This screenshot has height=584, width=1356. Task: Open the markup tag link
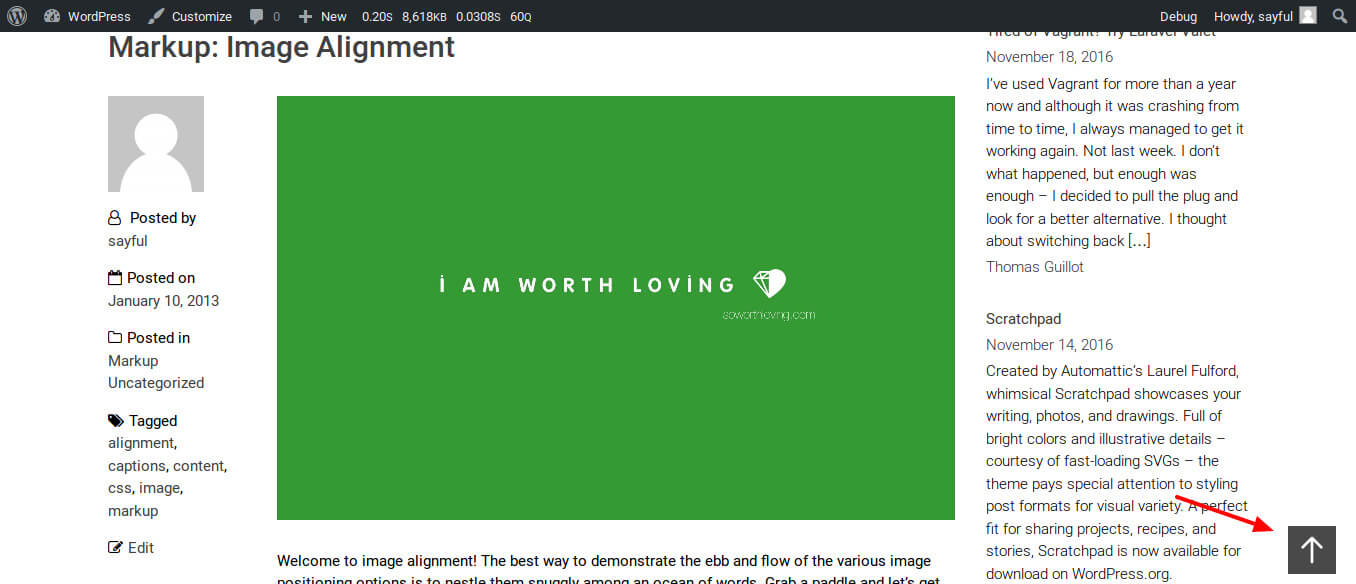[x=133, y=511]
